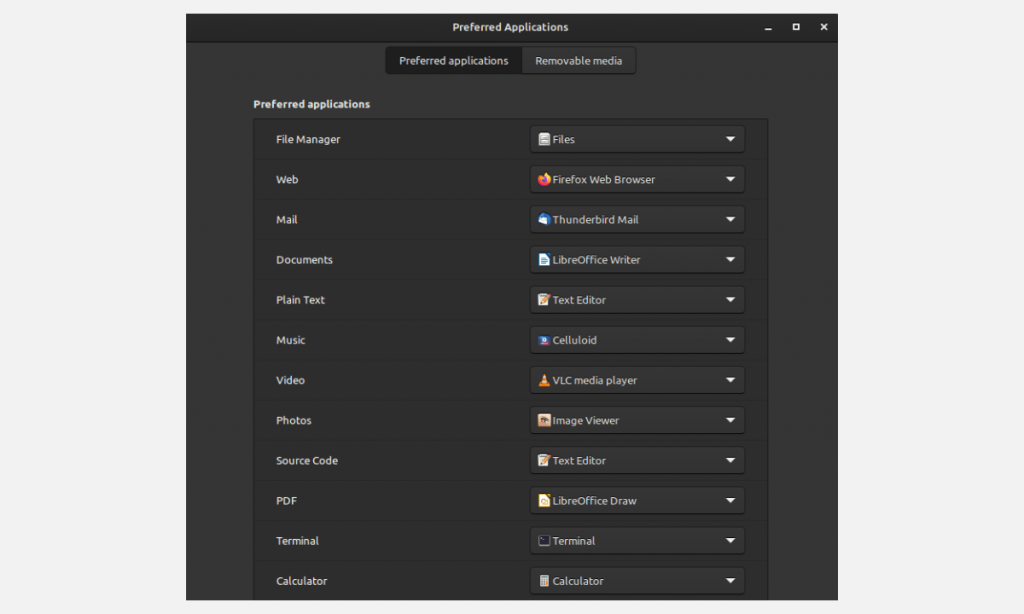Image resolution: width=1024 pixels, height=614 pixels.
Task: Click the "Documents" row label
Action: 304,259
